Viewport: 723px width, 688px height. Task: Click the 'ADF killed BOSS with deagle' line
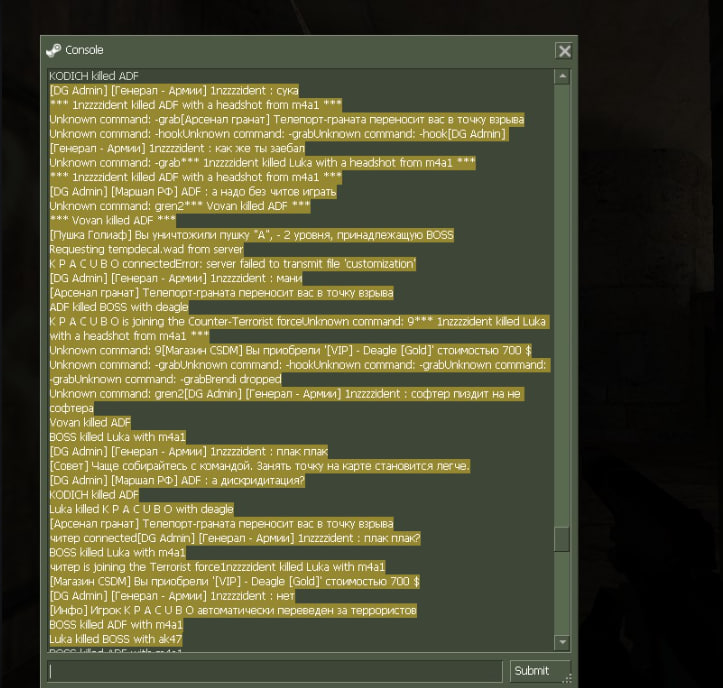(x=119, y=307)
